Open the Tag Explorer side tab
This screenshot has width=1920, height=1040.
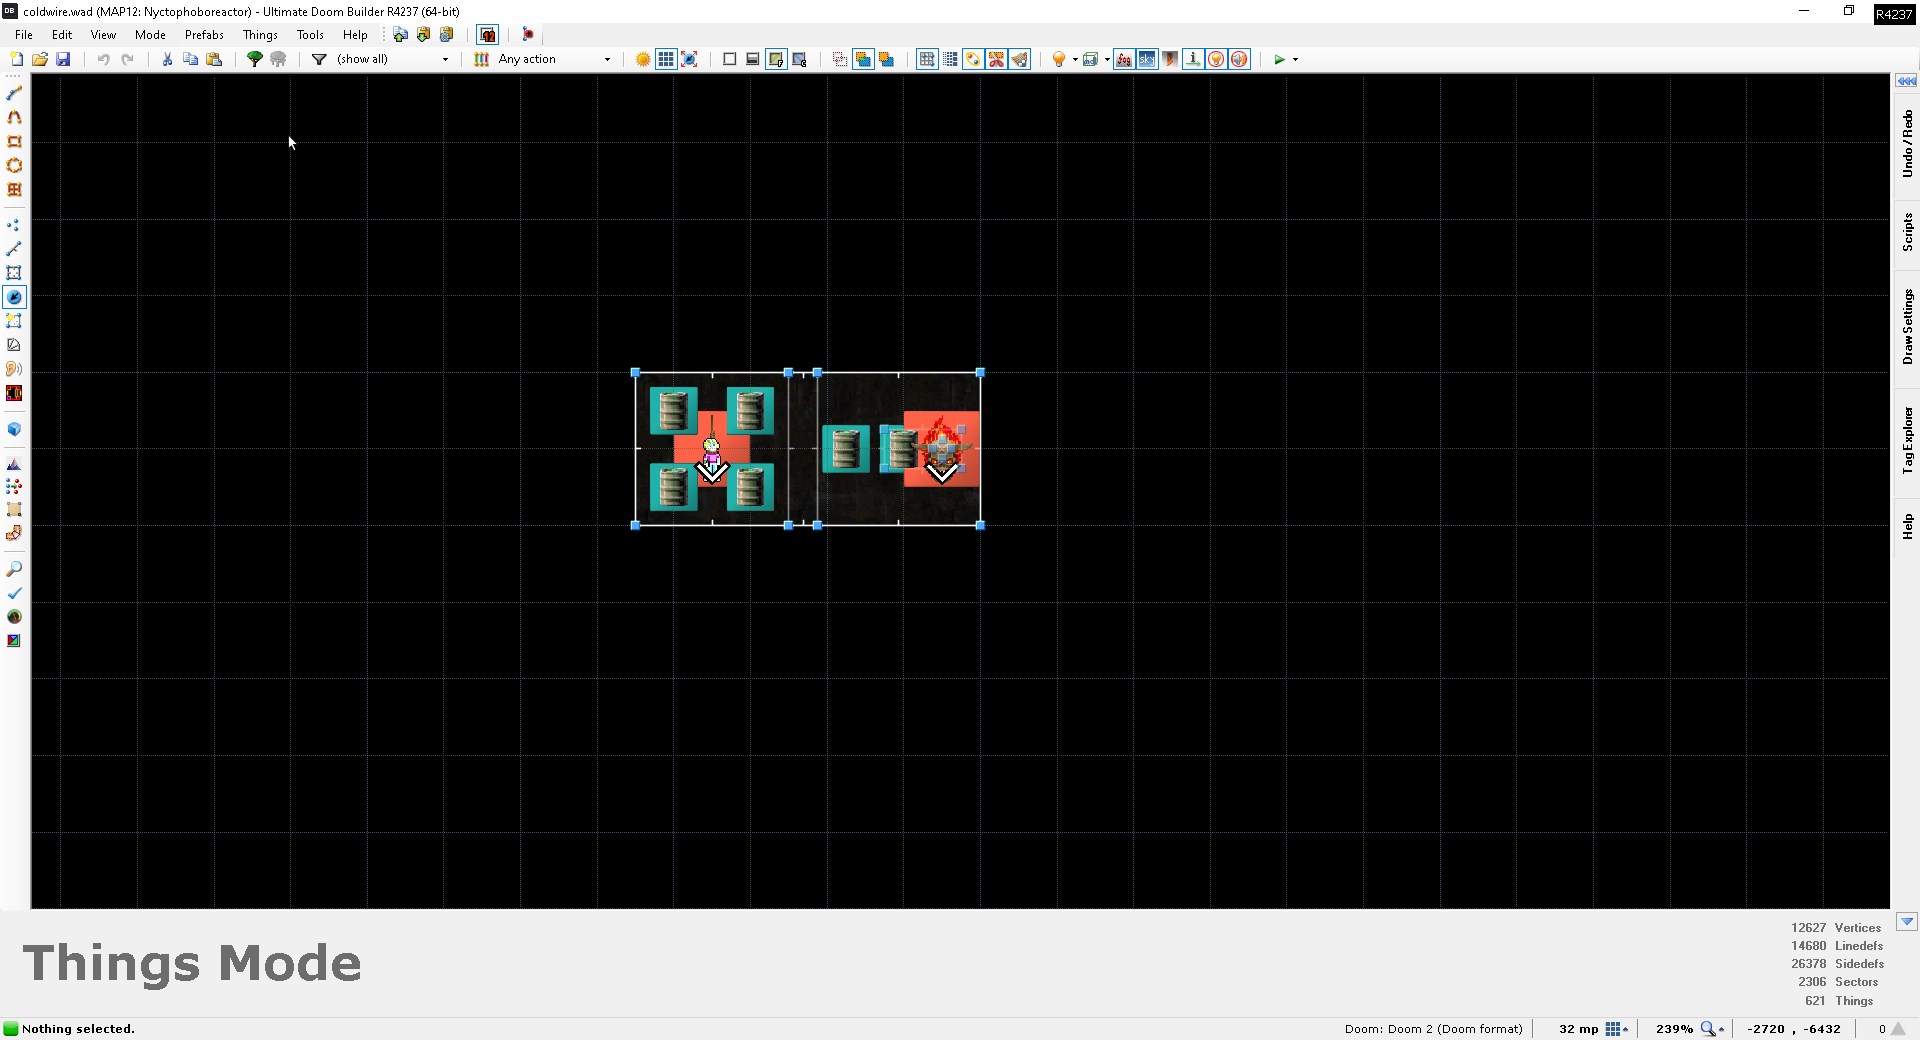1907,440
